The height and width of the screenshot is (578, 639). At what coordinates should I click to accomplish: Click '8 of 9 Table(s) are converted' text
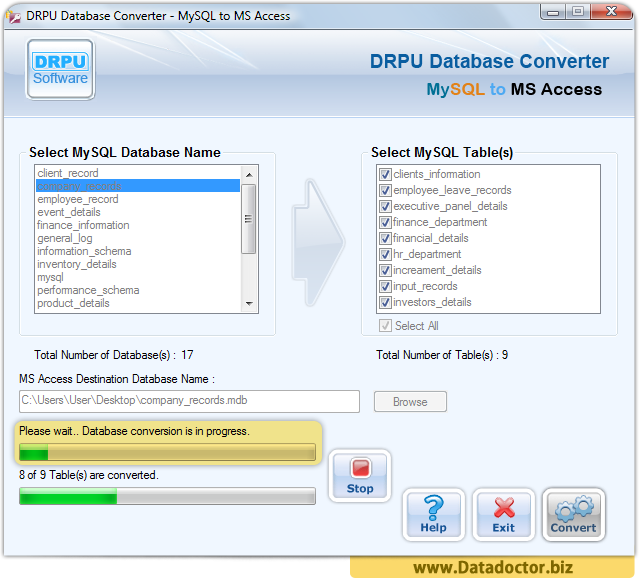coord(89,475)
